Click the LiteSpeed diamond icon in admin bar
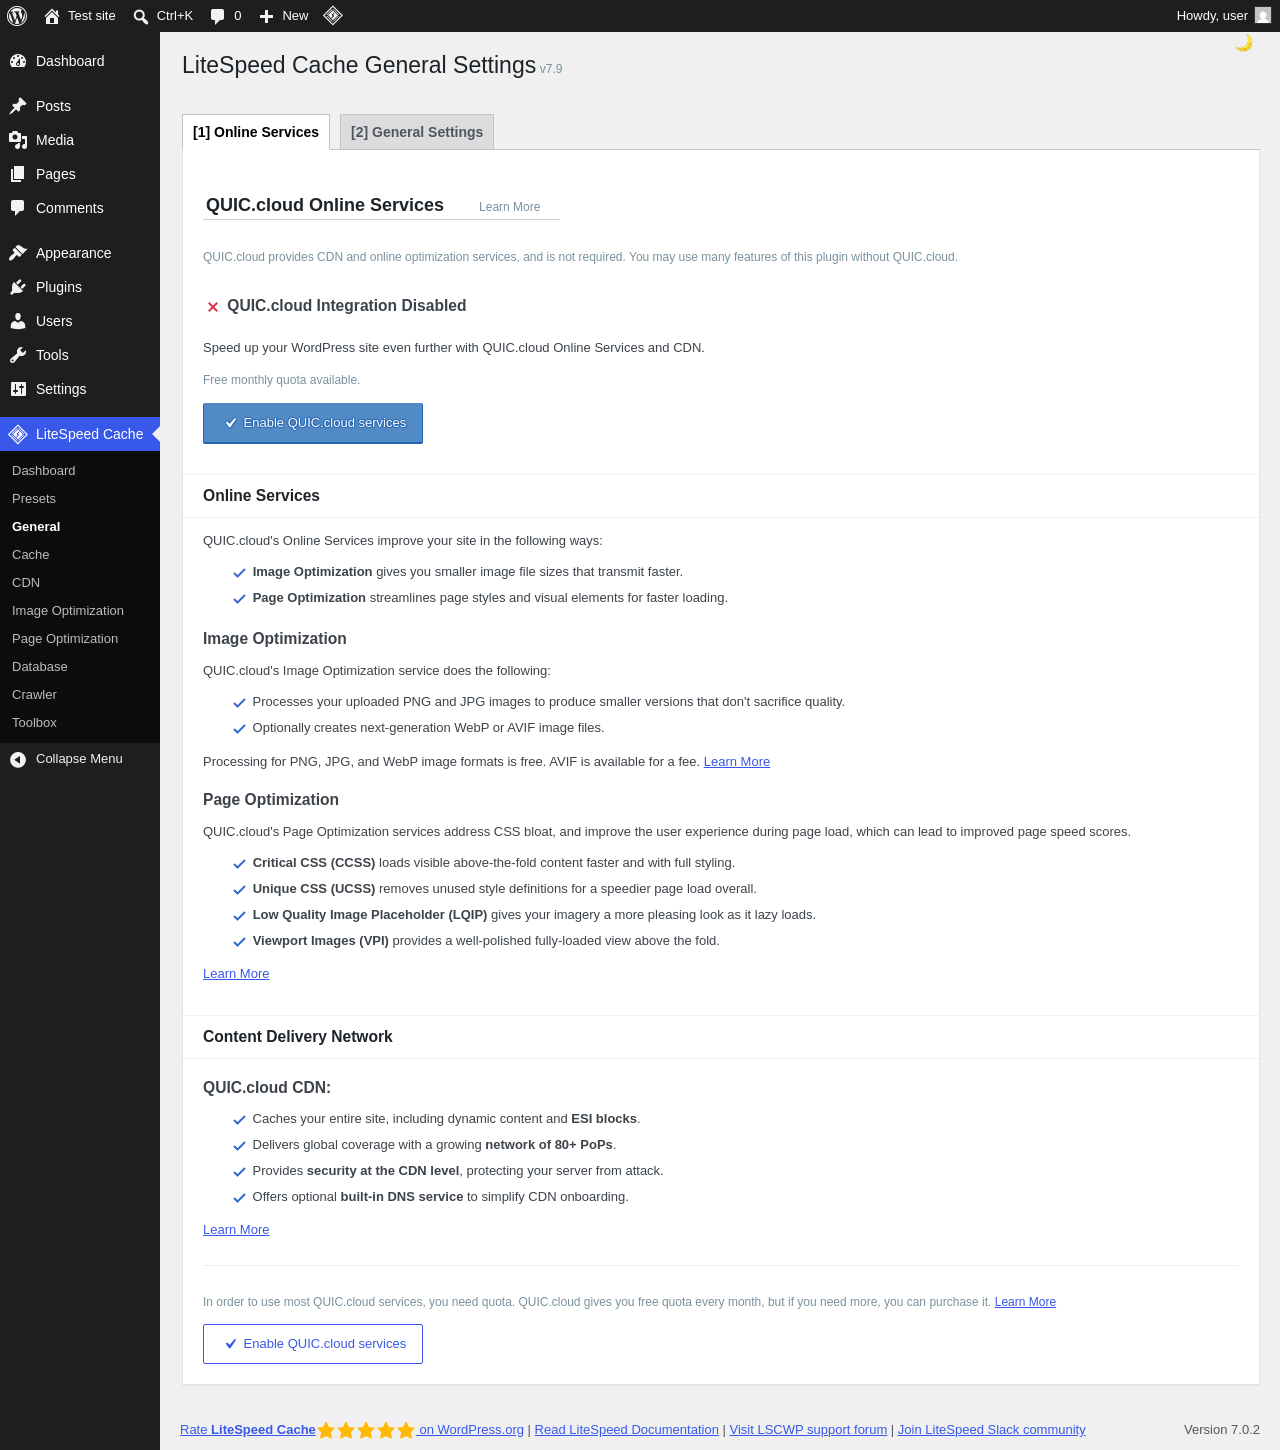1280x1450 pixels. tap(333, 15)
